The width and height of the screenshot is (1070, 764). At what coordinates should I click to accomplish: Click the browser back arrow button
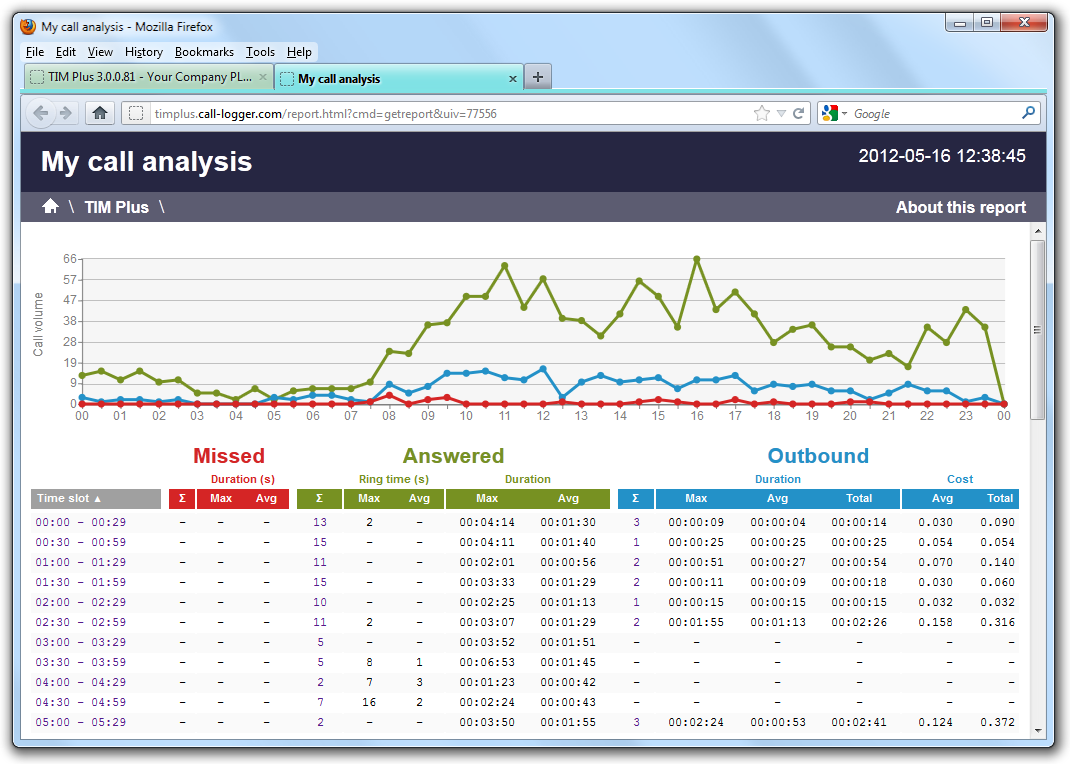point(41,113)
